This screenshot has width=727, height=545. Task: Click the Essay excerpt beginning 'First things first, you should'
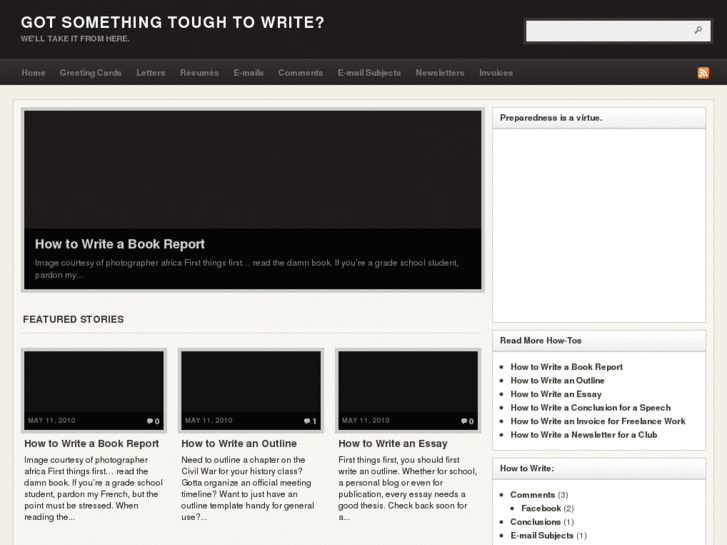408,488
